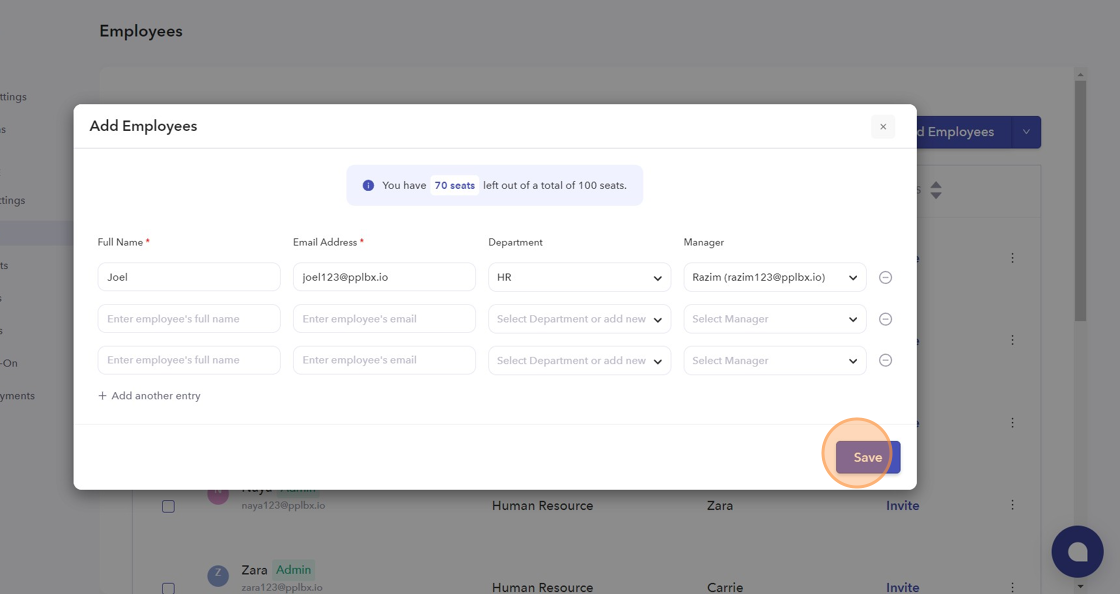Image resolution: width=1120 pixels, height=594 pixels.
Task: Remove the Joel entry row
Action: (885, 278)
